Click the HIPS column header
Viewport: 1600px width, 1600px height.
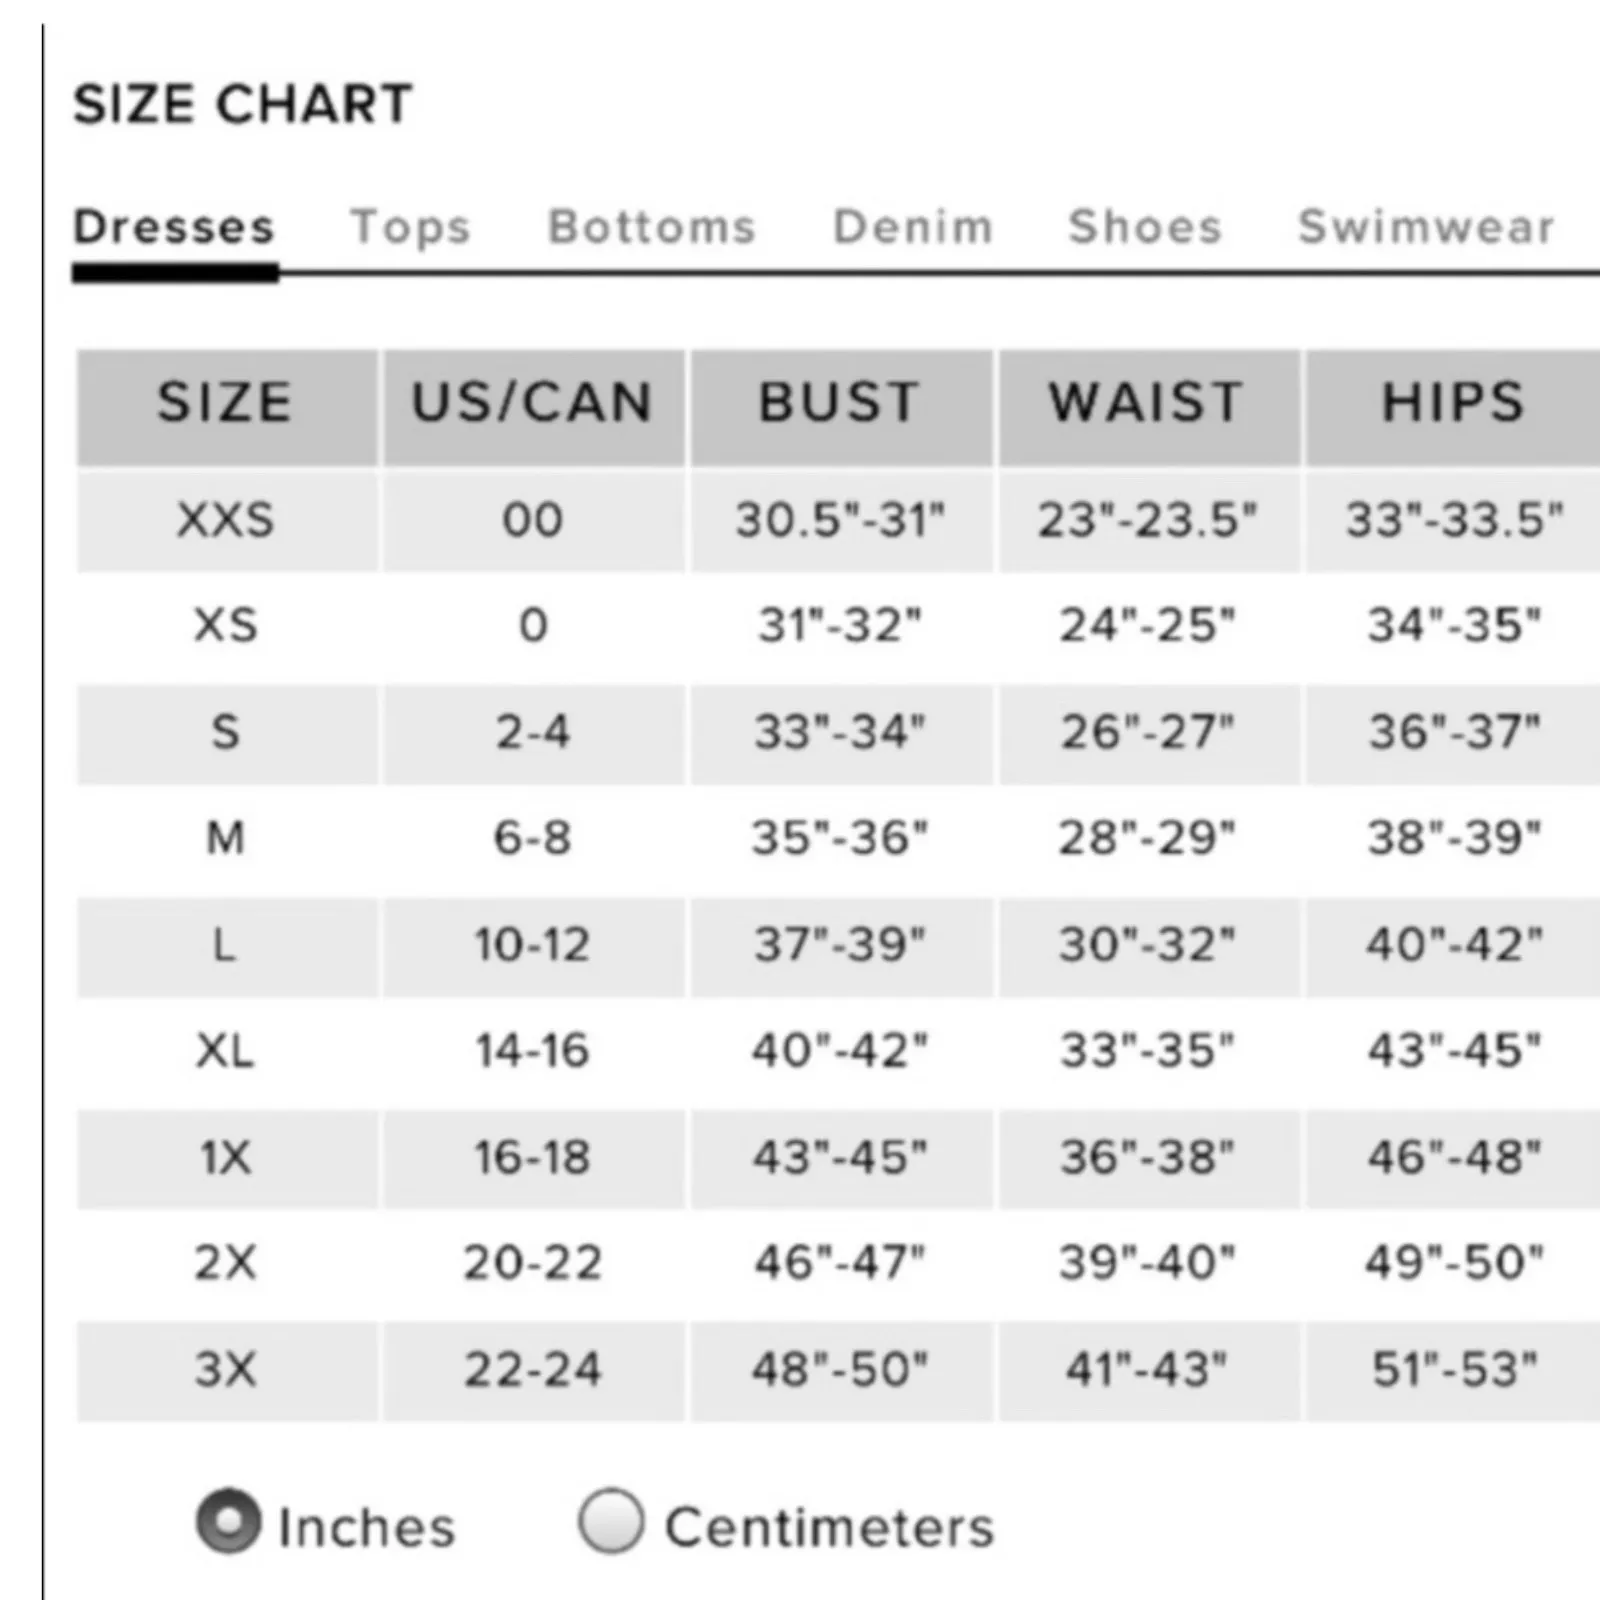(1453, 404)
